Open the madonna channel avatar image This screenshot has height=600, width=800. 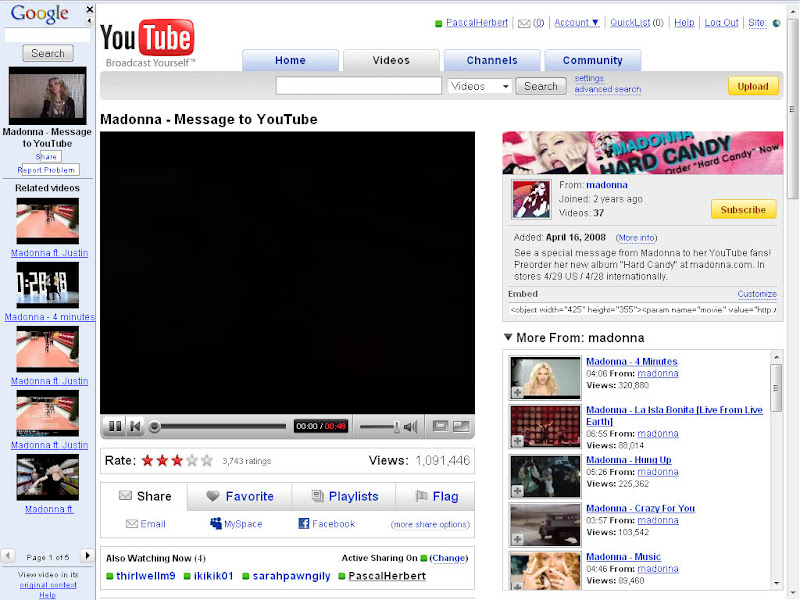(x=531, y=199)
